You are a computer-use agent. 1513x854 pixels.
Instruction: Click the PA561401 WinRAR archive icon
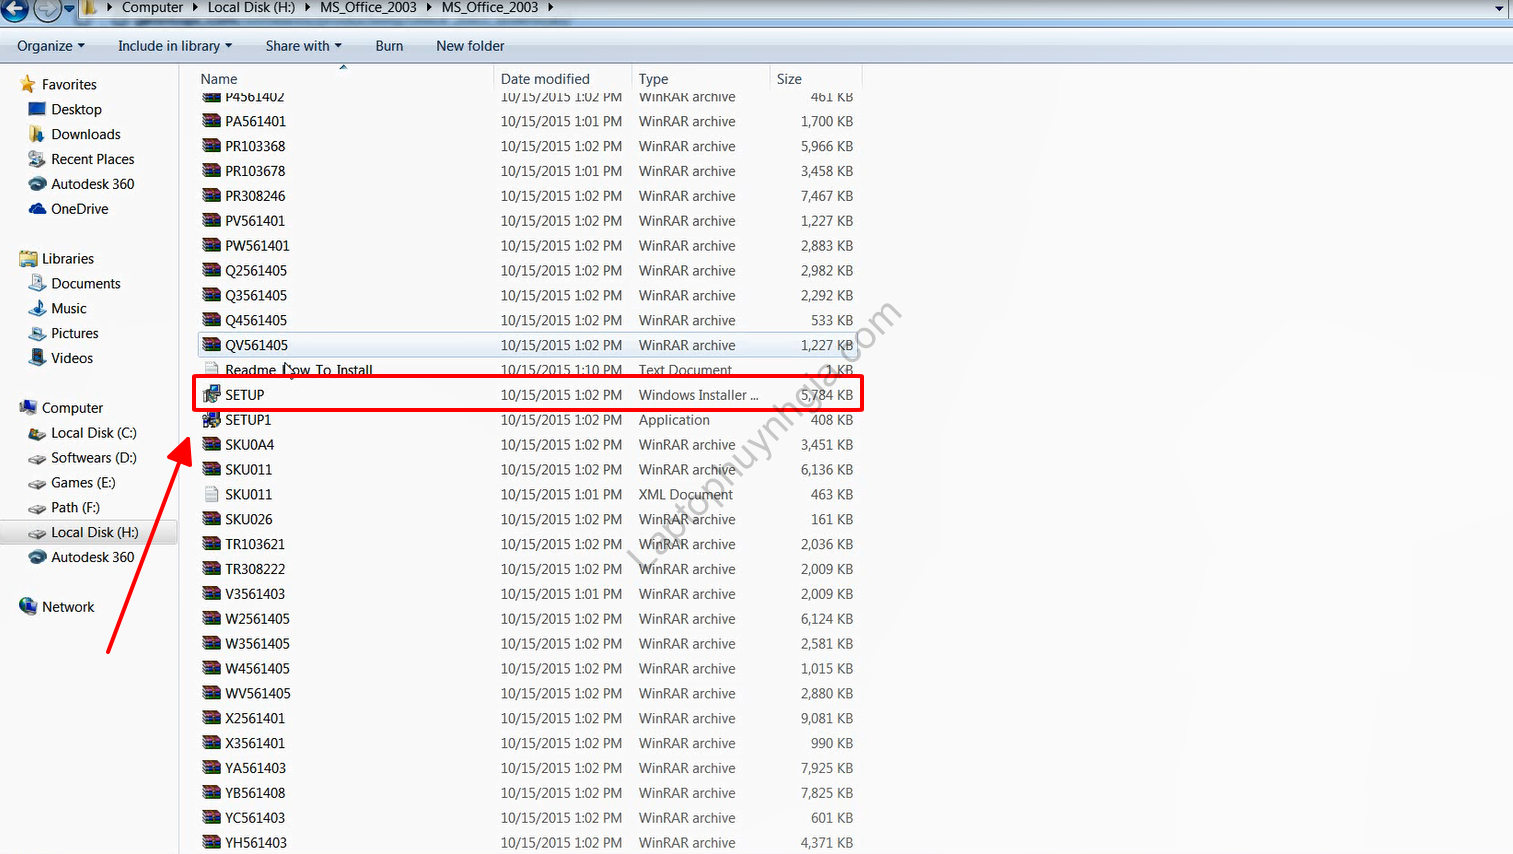(211, 121)
